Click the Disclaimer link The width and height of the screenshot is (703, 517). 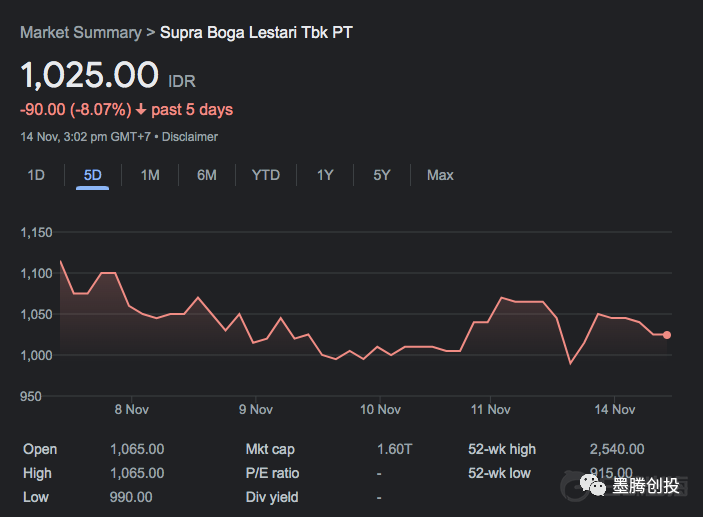click(x=190, y=136)
